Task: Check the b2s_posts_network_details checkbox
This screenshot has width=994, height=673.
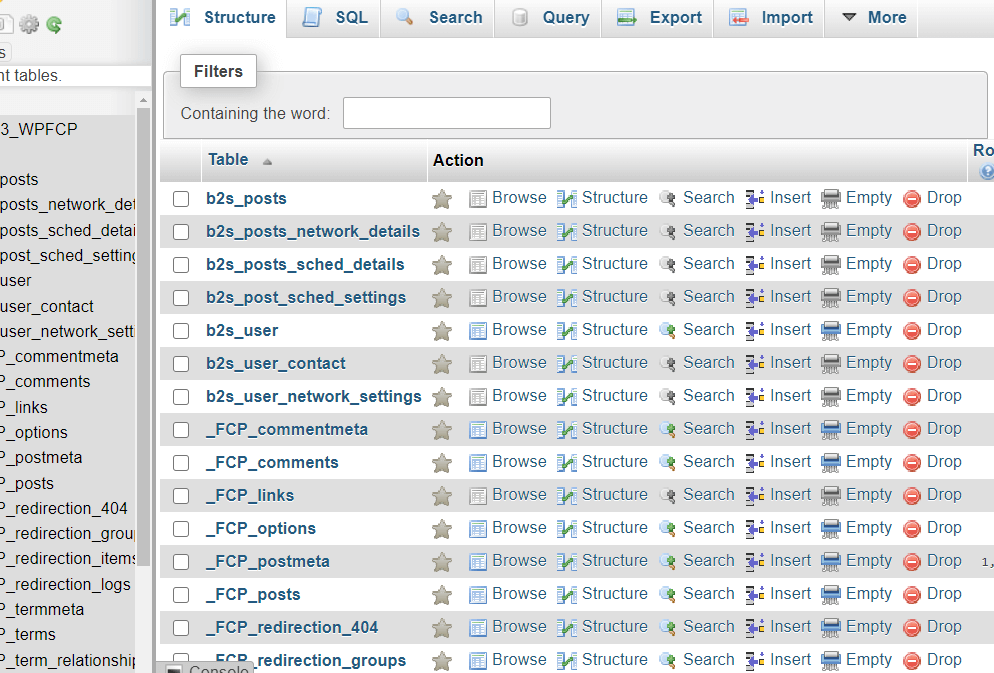Action: click(181, 232)
